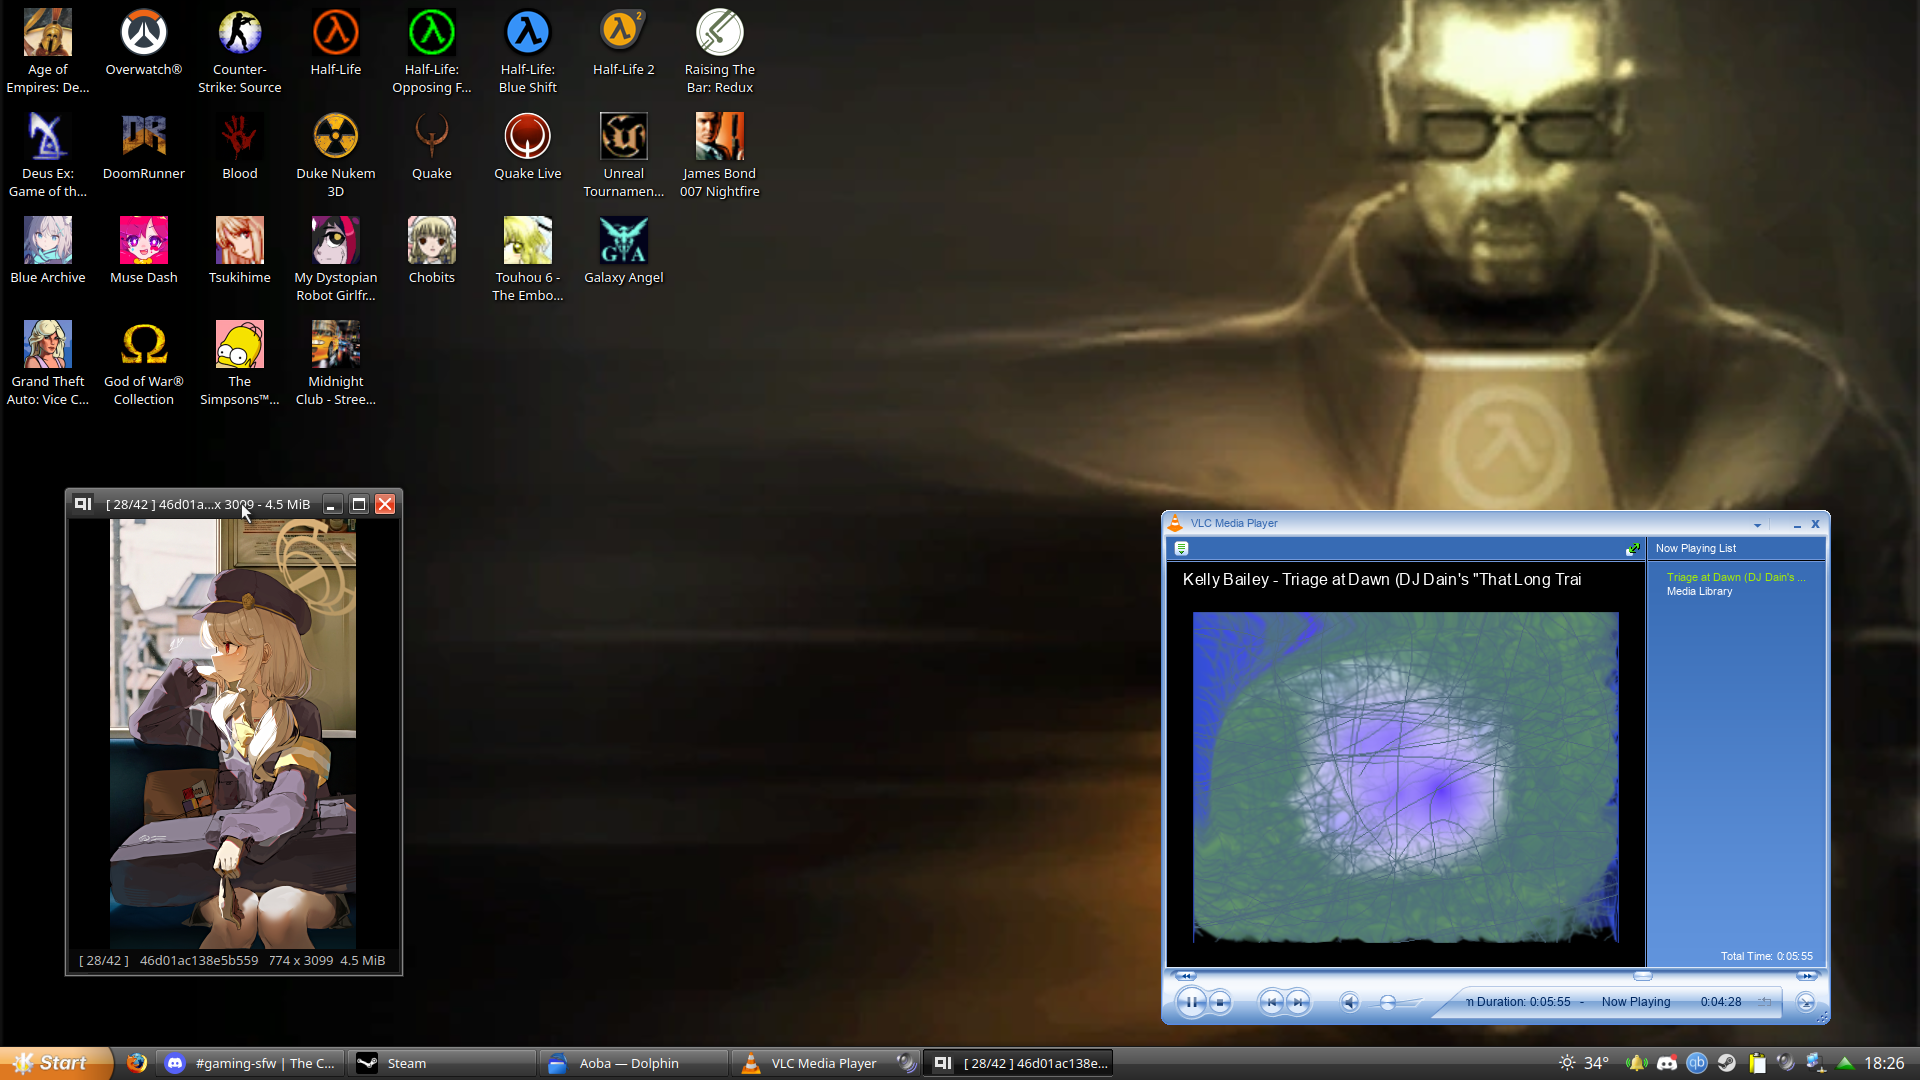
Task: Open the notification bell tray icon
Action: 1636,1063
